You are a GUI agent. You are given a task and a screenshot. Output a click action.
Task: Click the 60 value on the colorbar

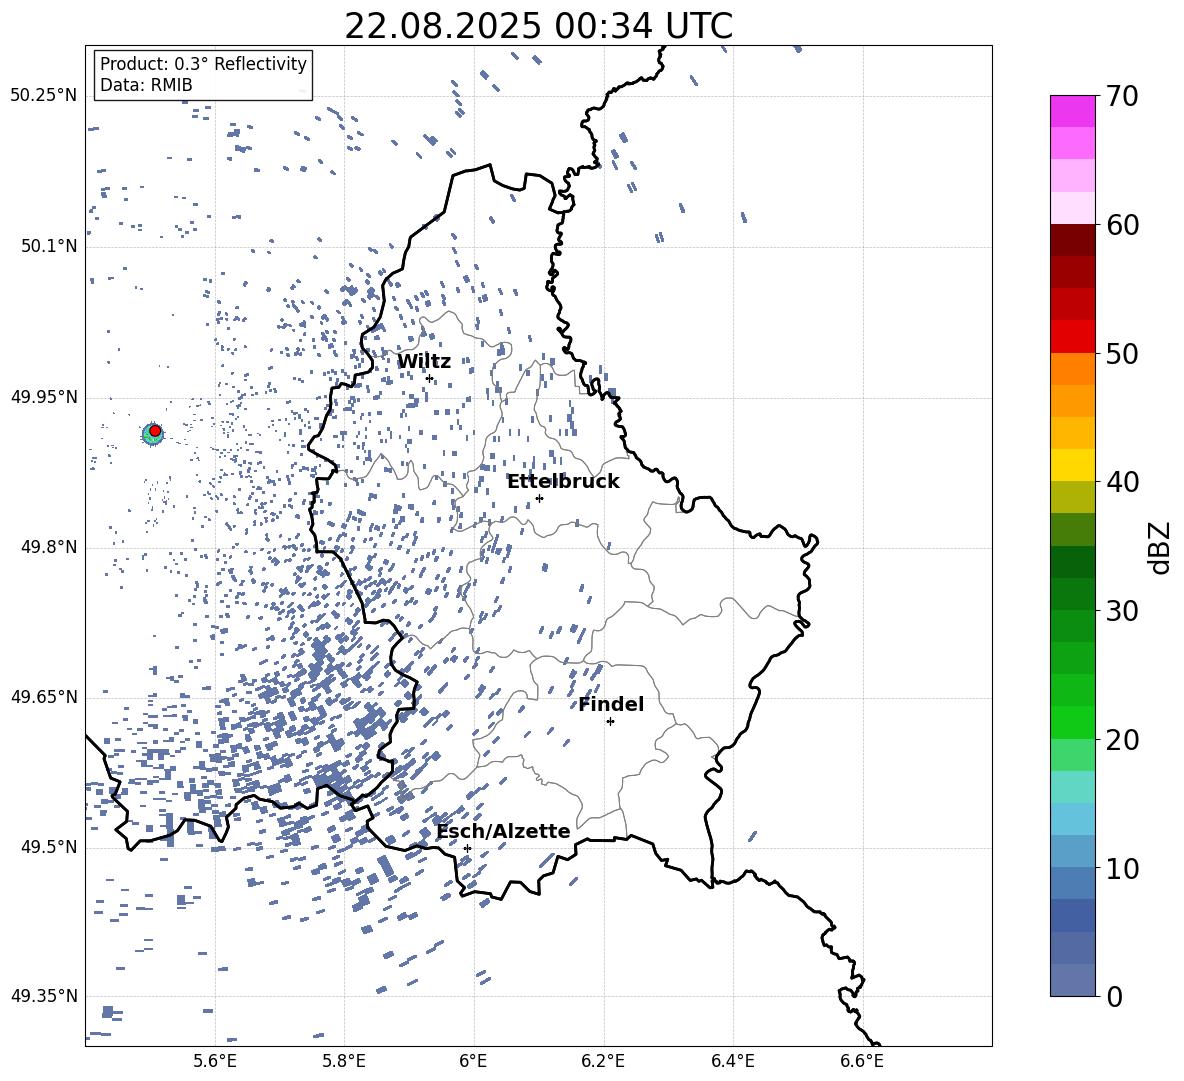coord(1122,225)
